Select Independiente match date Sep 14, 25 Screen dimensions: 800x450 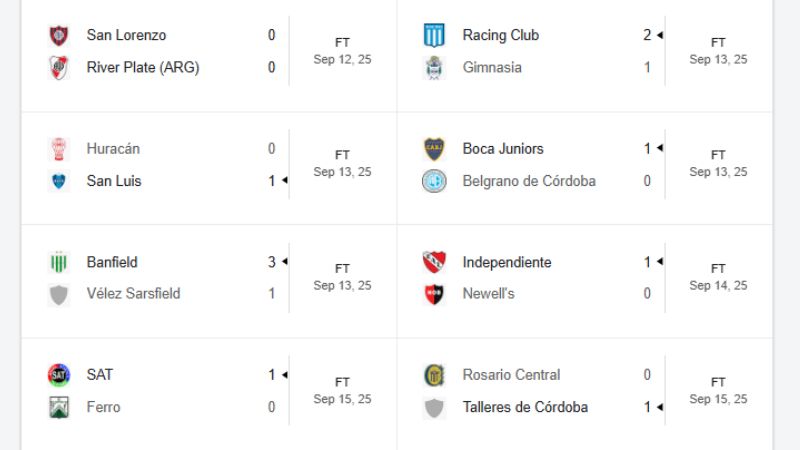click(718, 285)
